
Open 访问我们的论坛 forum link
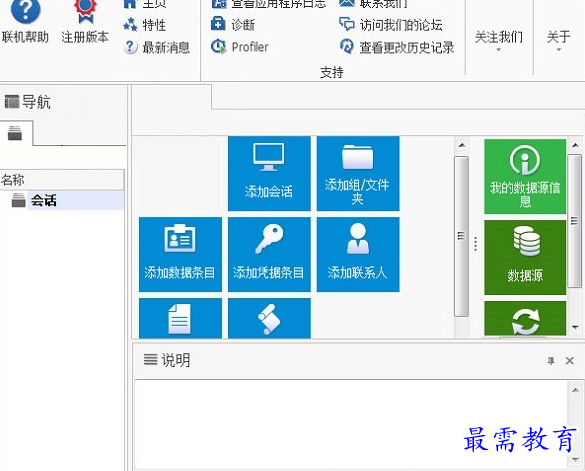coord(391,25)
